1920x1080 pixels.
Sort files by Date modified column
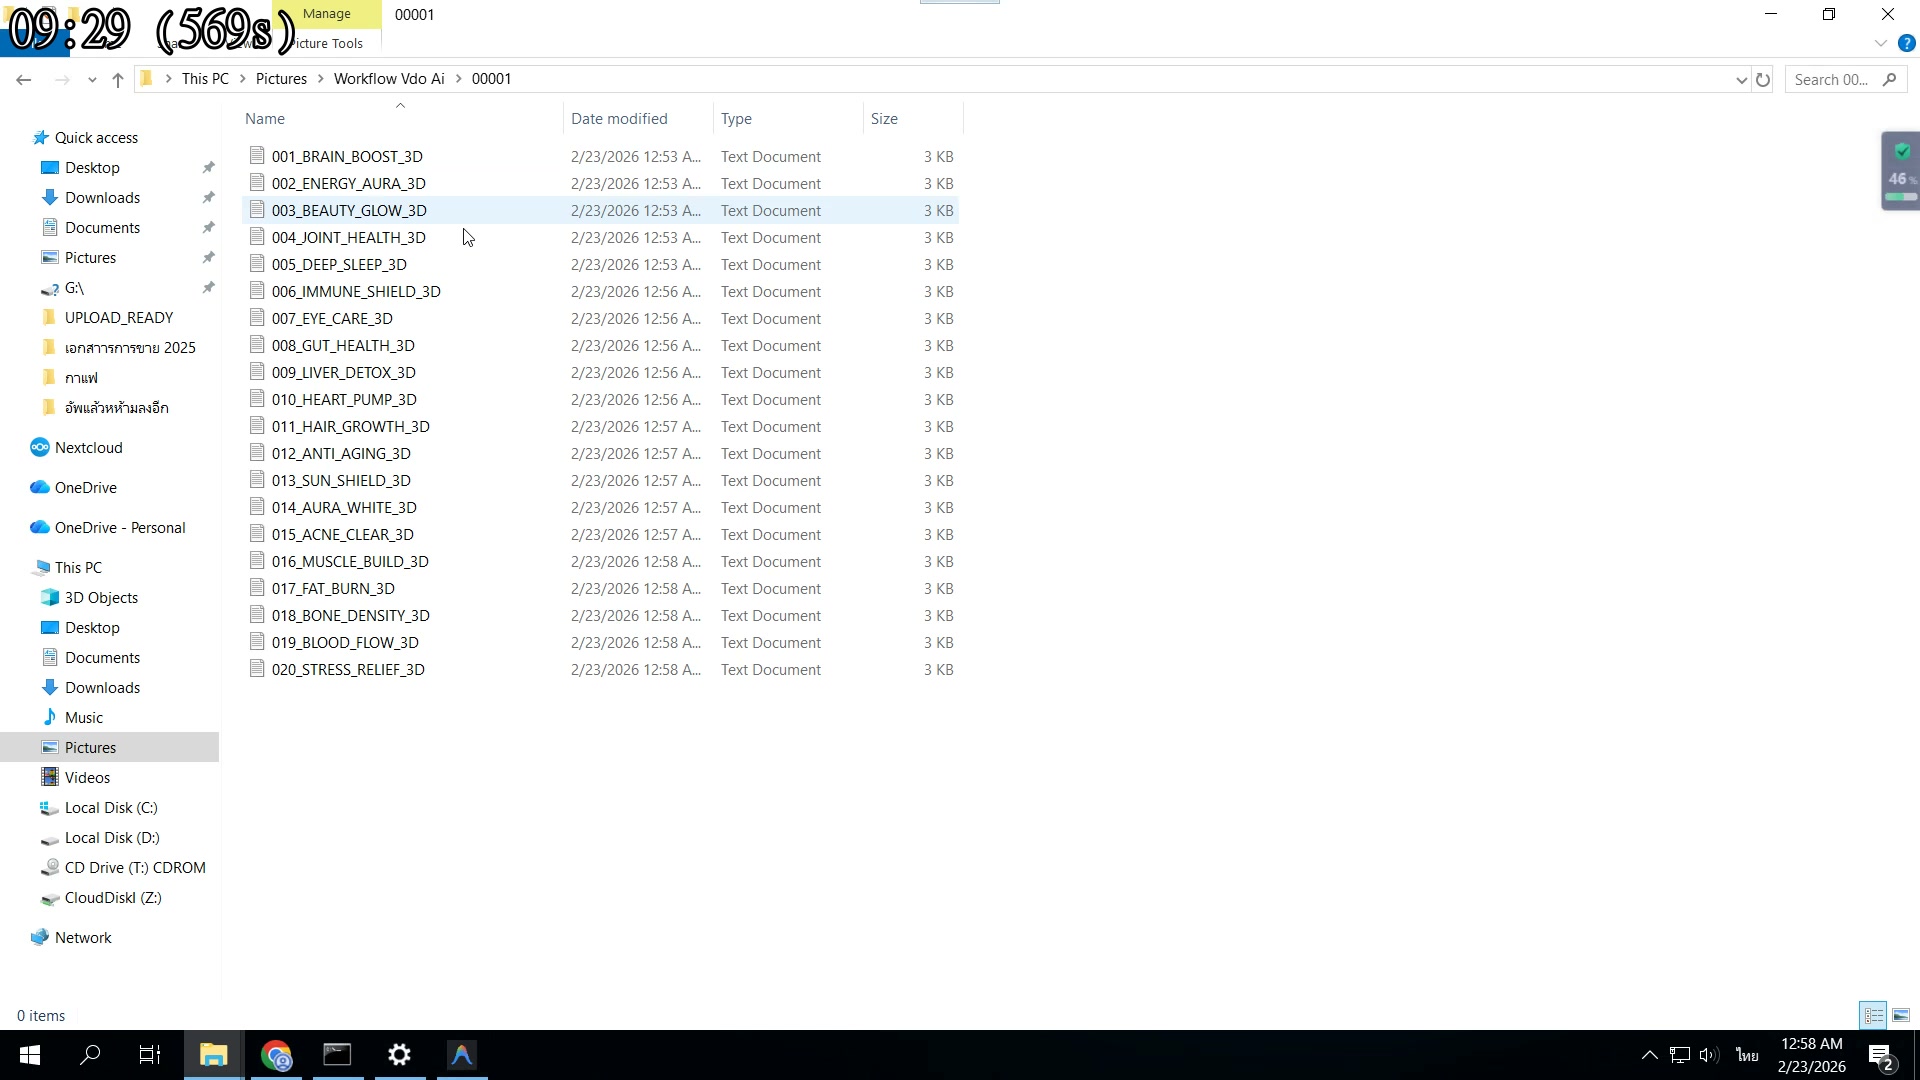(619, 118)
